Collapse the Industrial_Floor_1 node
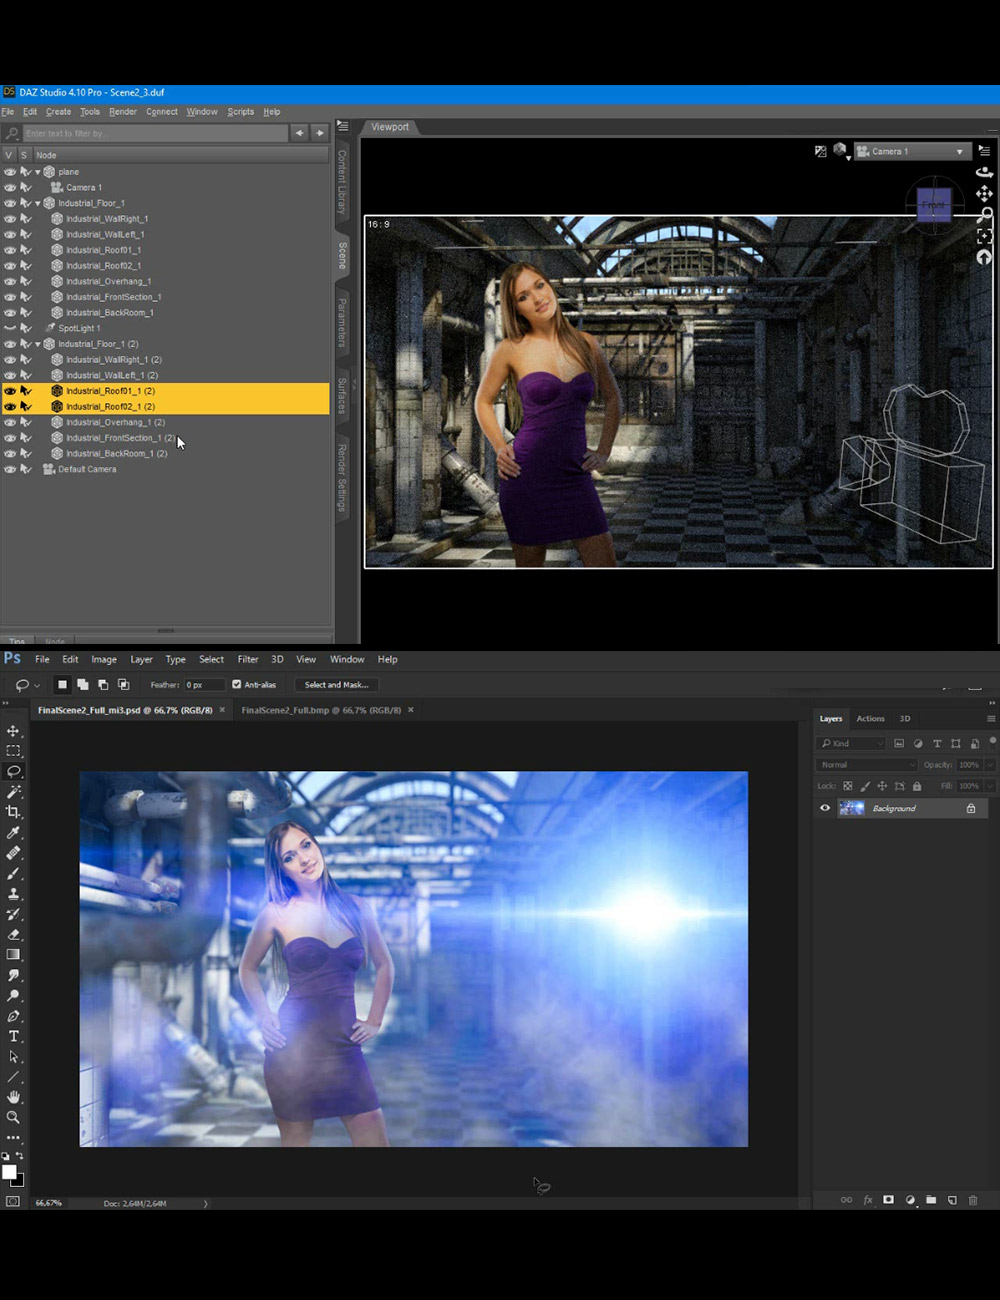Screen dimensions: 1000x1300 point(38,203)
